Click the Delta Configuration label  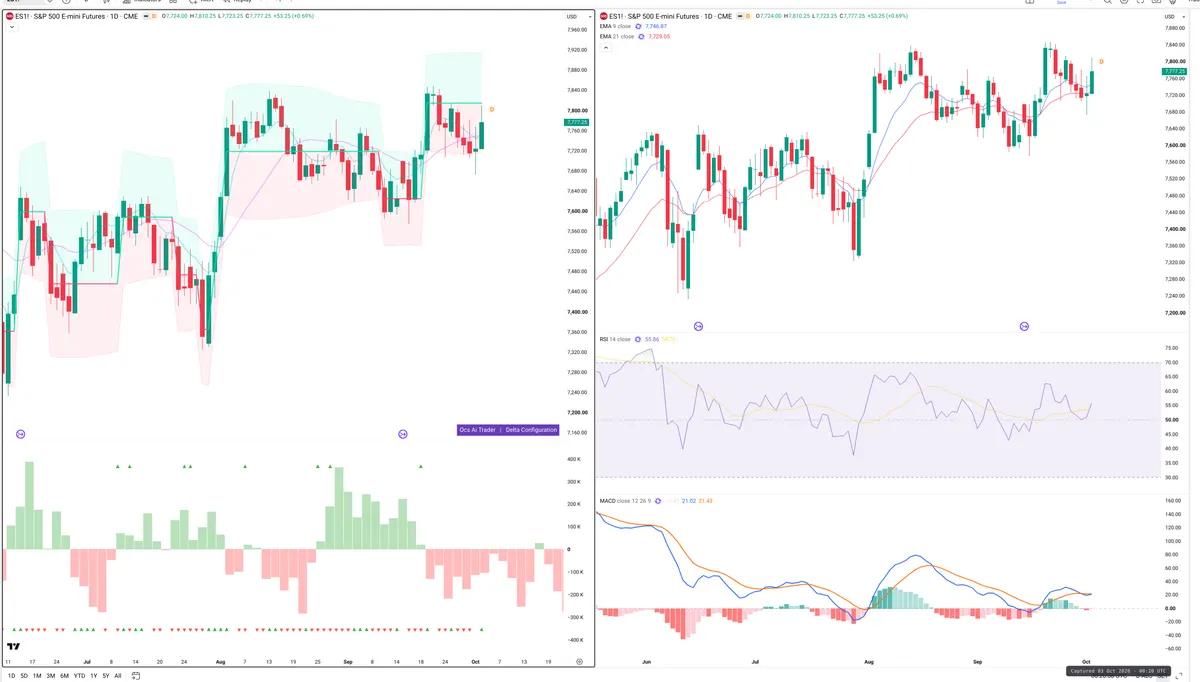coord(531,430)
